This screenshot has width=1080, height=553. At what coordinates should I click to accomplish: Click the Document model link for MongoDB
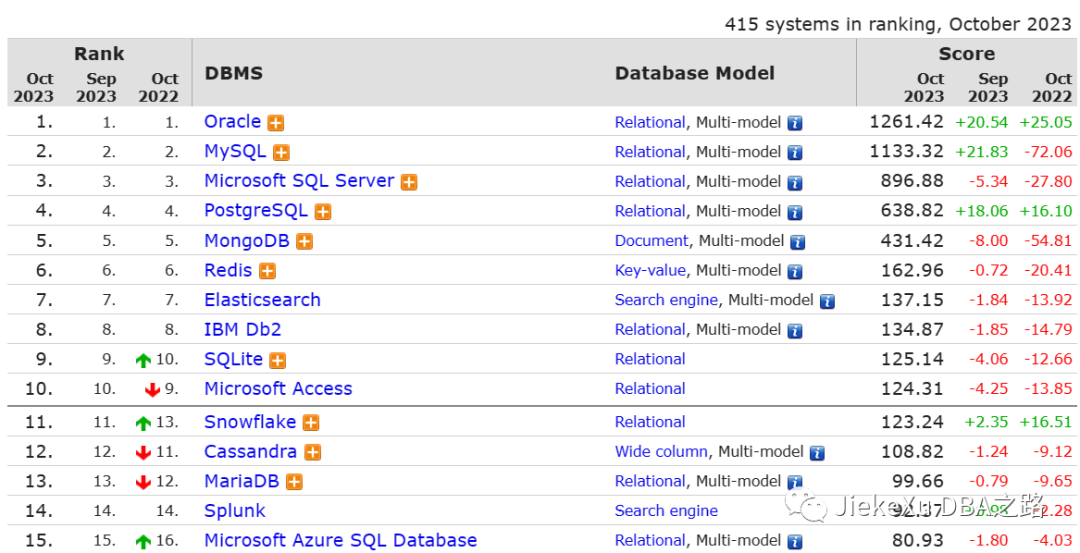[x=652, y=241]
